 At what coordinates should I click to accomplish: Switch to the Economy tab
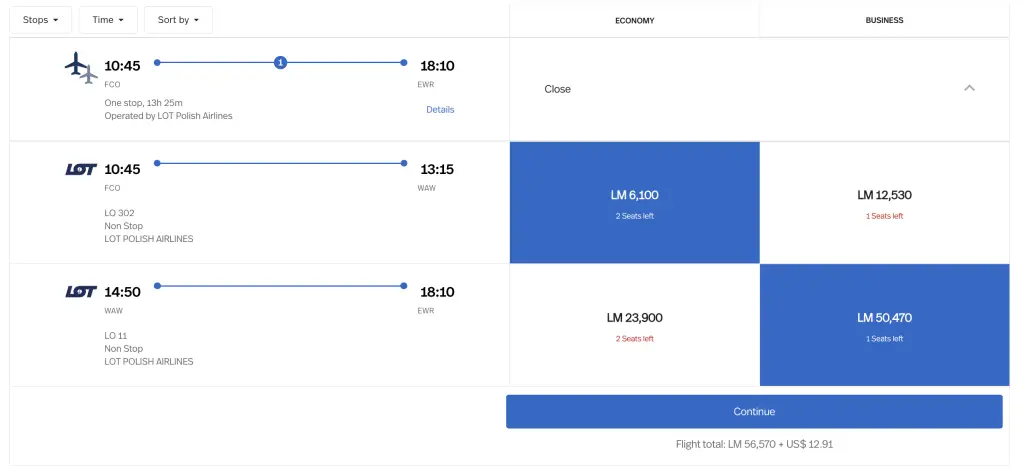(x=634, y=20)
